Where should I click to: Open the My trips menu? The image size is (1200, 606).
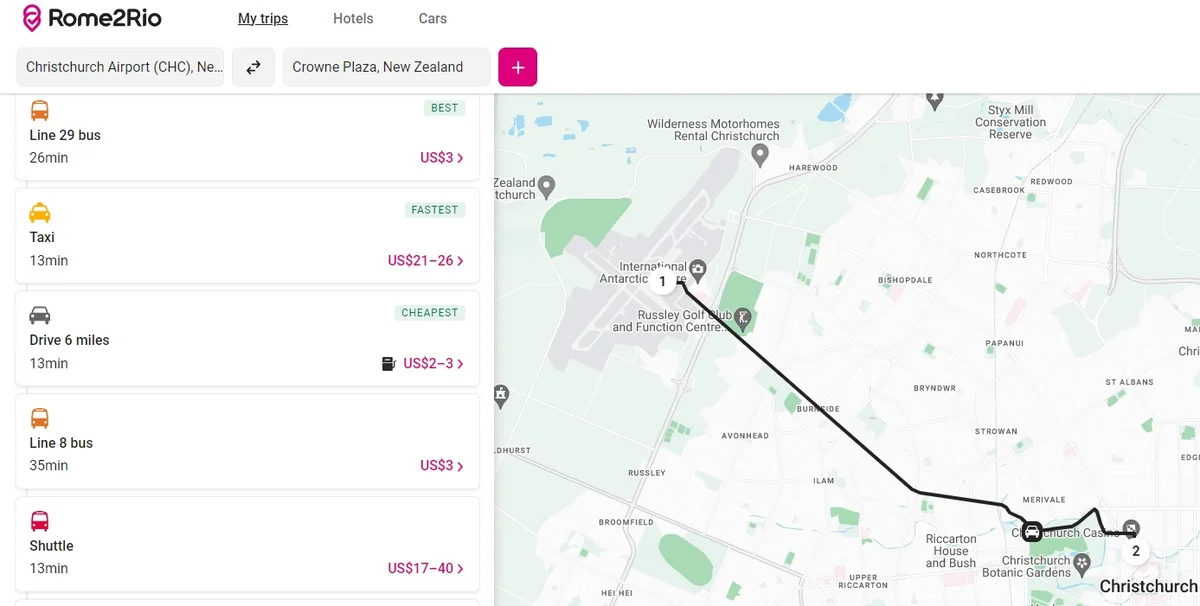coord(263,18)
